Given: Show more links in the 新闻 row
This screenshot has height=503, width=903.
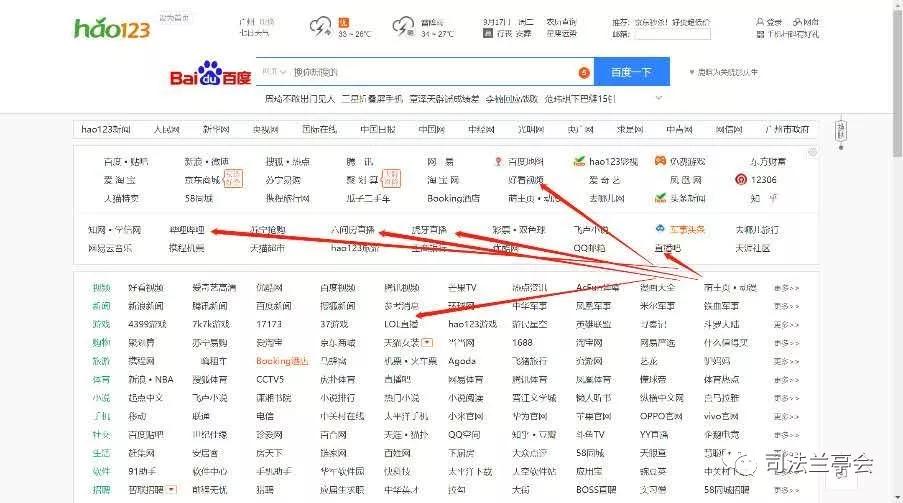Looking at the screenshot, I should (x=786, y=307).
